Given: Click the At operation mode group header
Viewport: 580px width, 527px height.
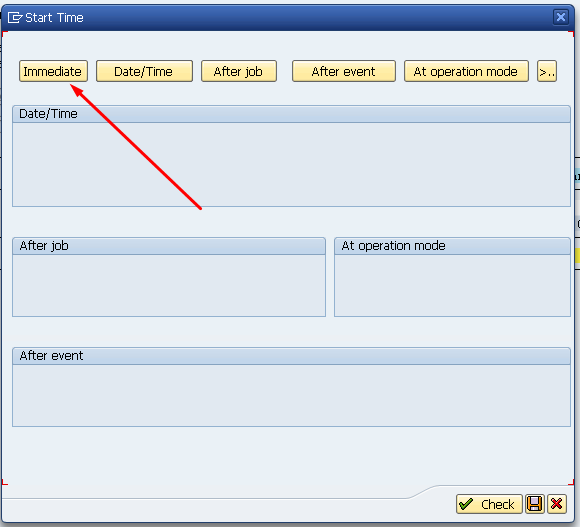Looking at the screenshot, I should click(452, 246).
